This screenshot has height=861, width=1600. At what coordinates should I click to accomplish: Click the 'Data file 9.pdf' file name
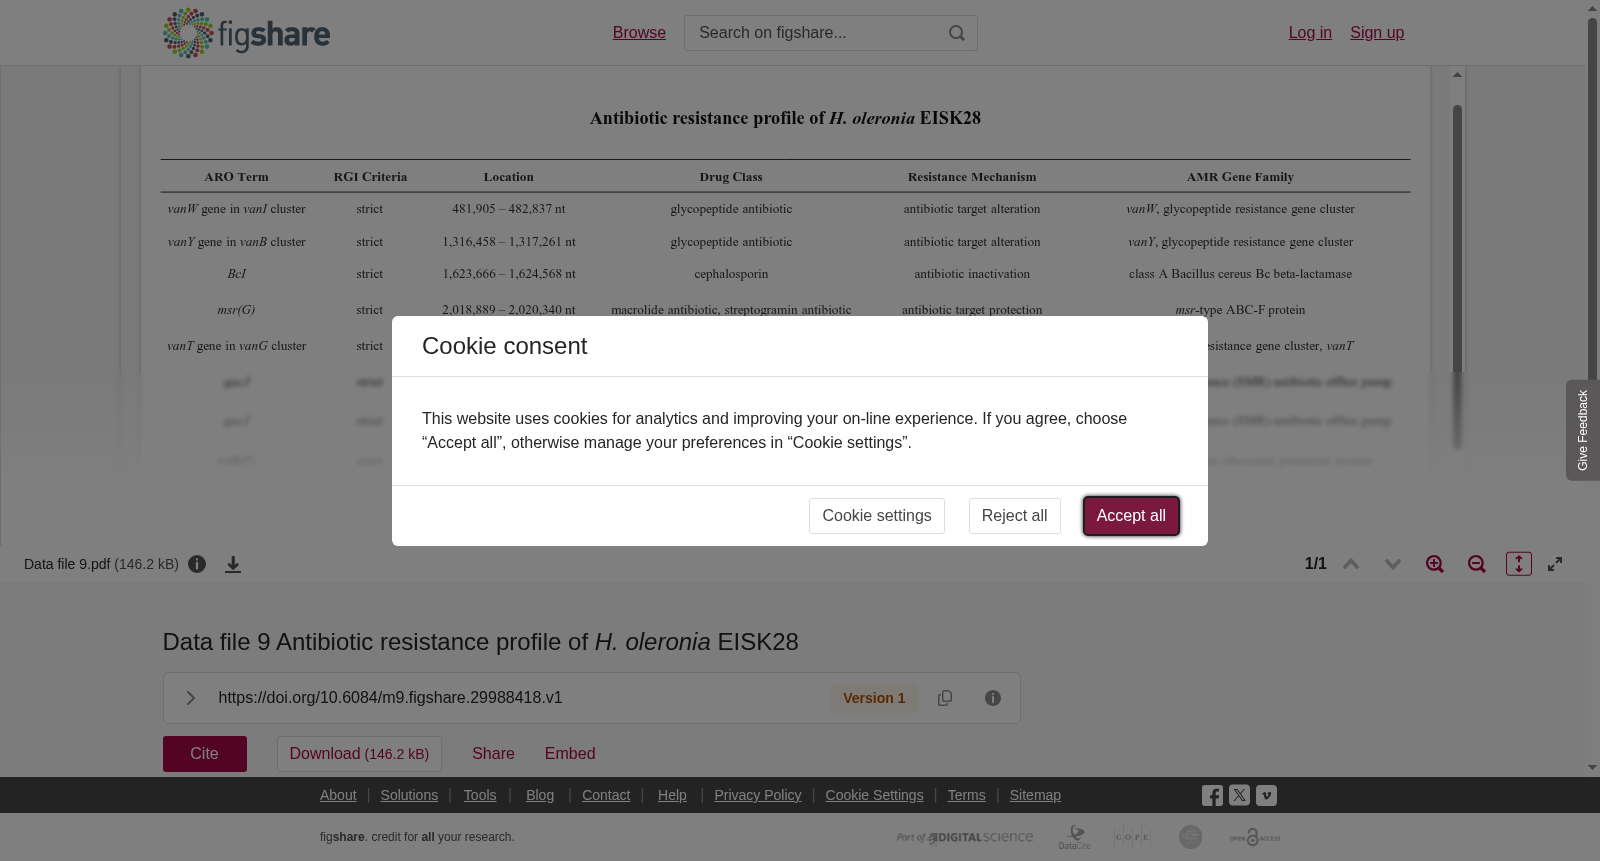[67, 564]
